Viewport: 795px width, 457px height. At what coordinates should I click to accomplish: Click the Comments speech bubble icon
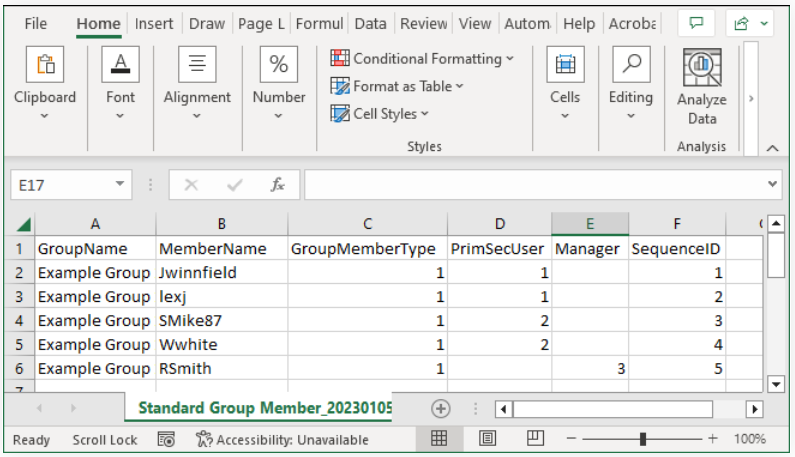click(696, 23)
